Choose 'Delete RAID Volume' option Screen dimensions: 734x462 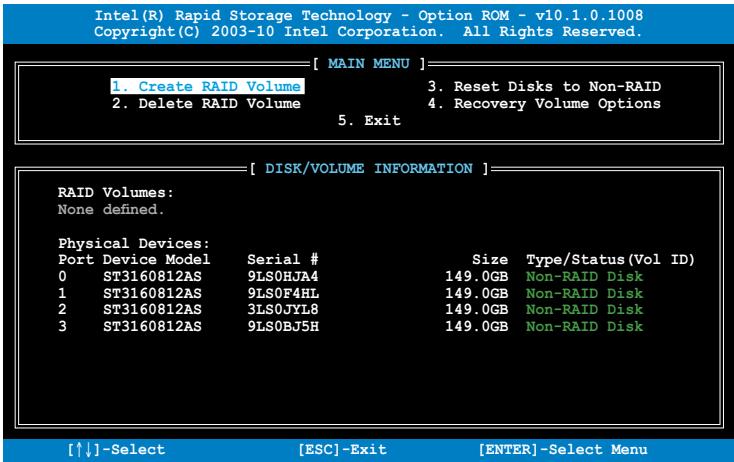click(206, 103)
